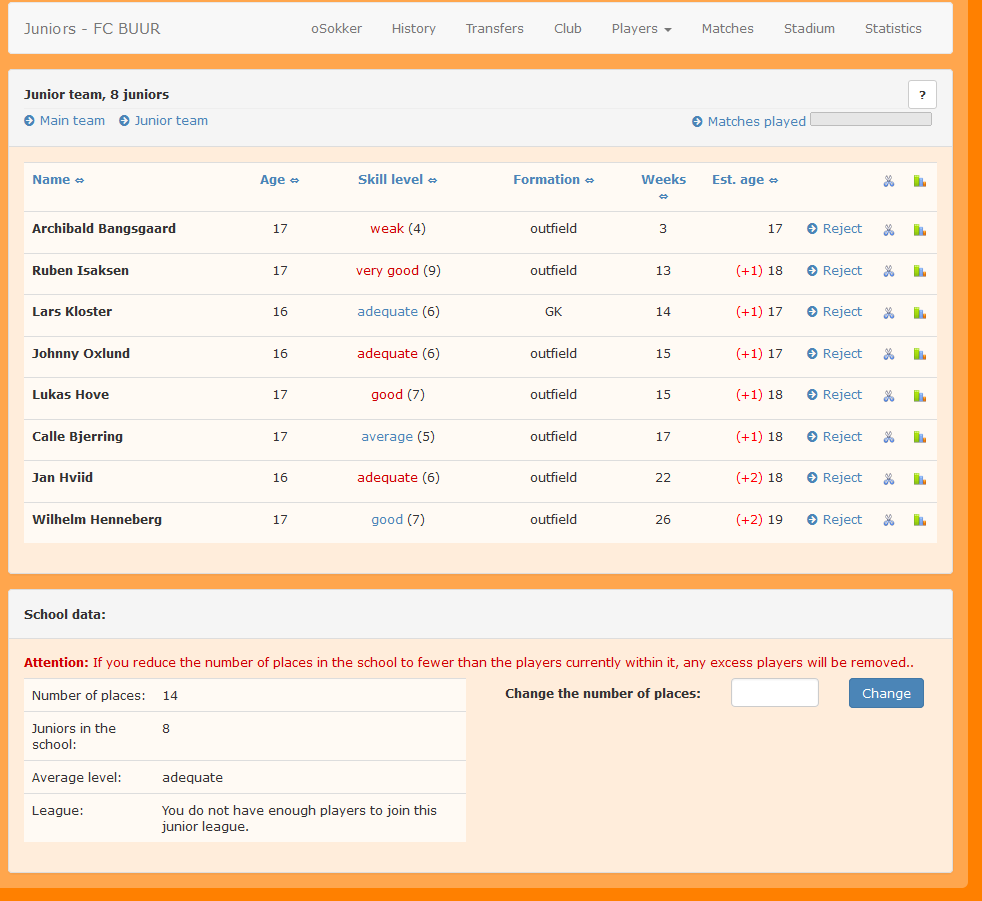Reject junior Lukas Hove
Image resolution: width=982 pixels, height=901 pixels.
834,394
